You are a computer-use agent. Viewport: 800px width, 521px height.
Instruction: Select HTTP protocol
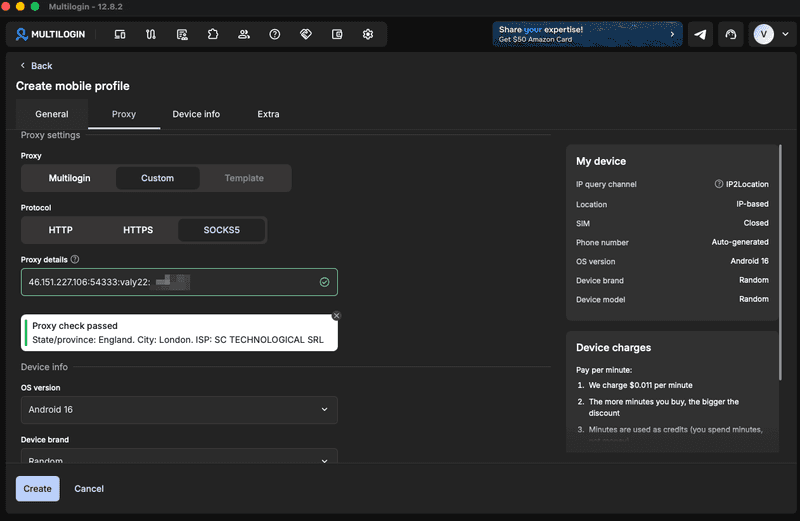(61, 230)
